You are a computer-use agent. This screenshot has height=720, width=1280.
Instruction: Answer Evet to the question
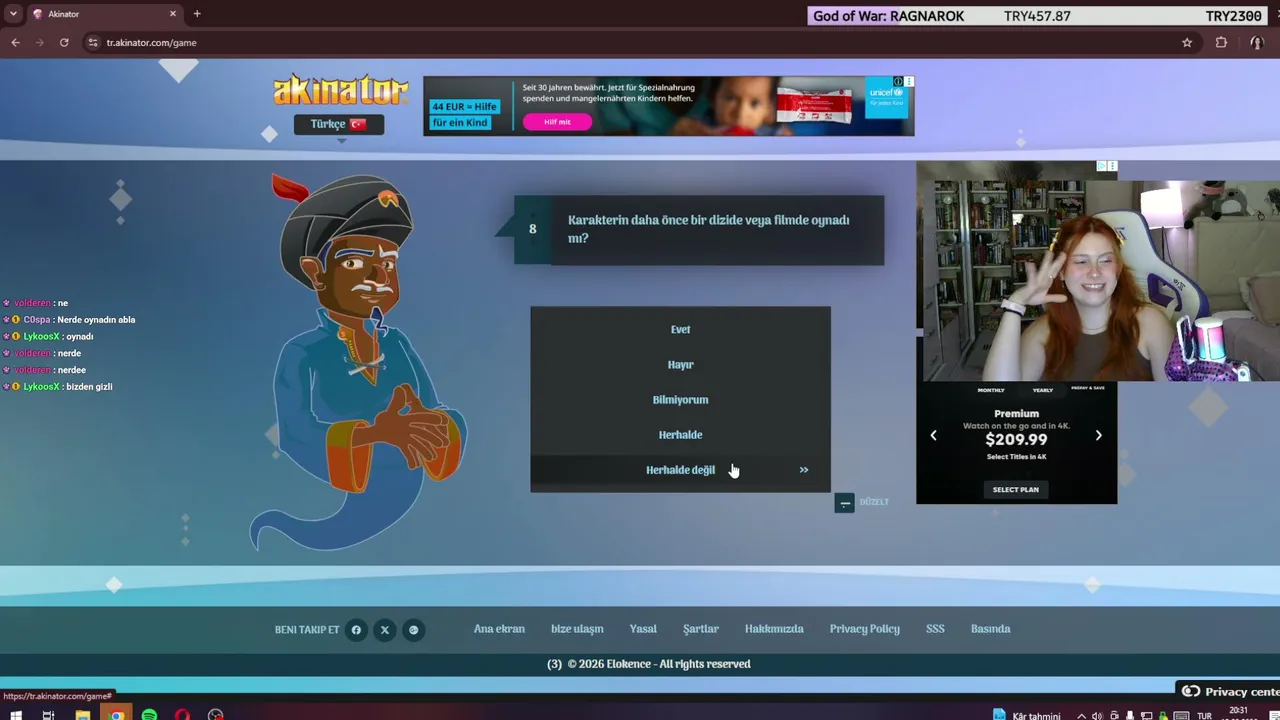pyautogui.click(x=680, y=330)
